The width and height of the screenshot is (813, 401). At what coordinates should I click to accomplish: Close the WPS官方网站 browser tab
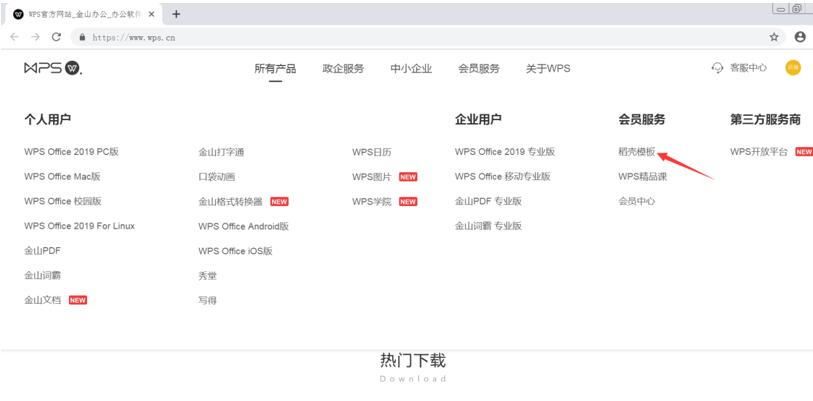[151, 14]
